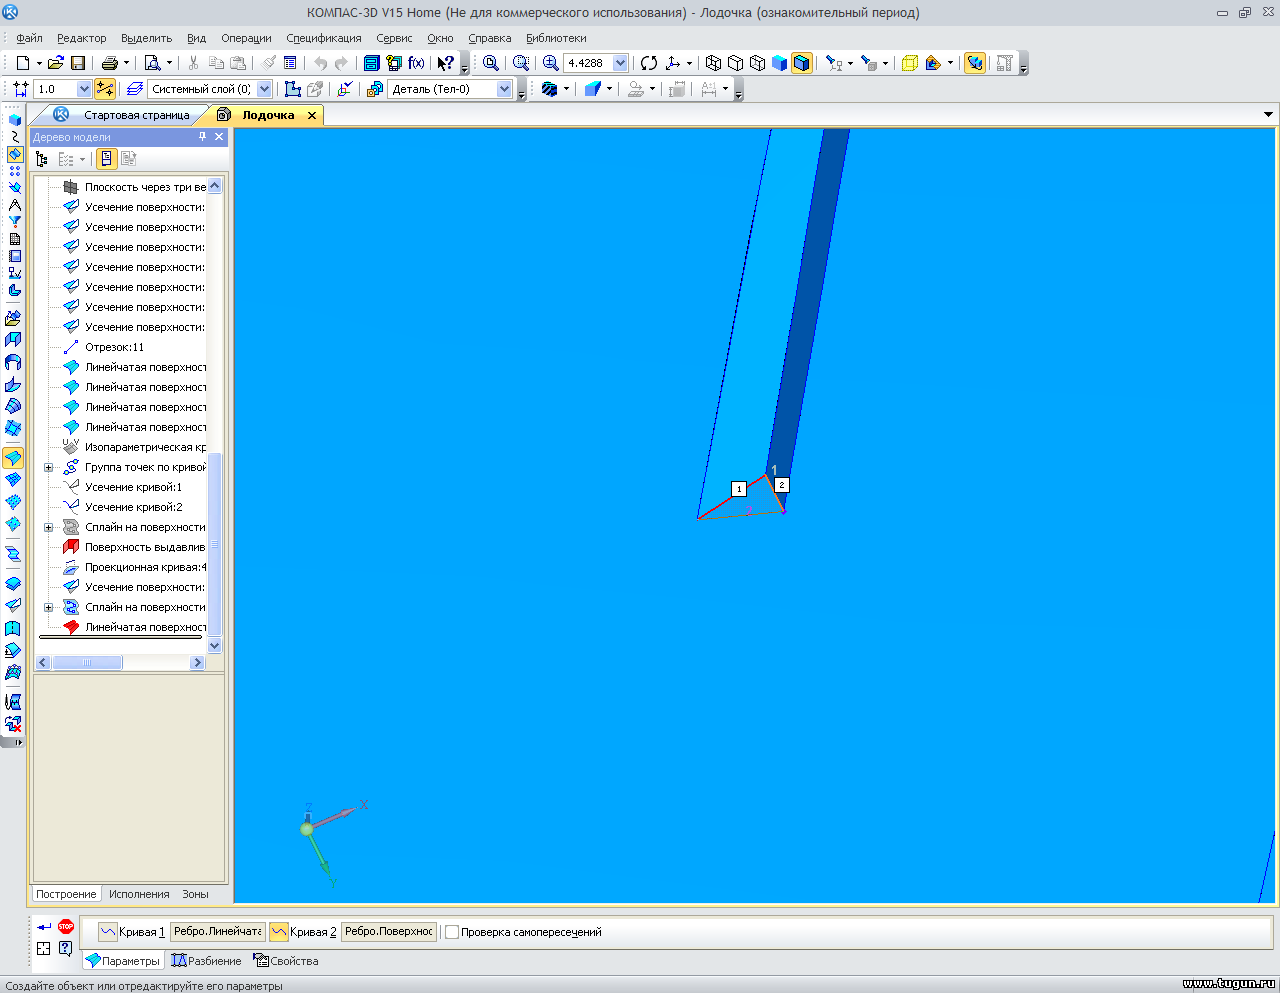Click the model tree horizontal scrollbar thumb

87,663
